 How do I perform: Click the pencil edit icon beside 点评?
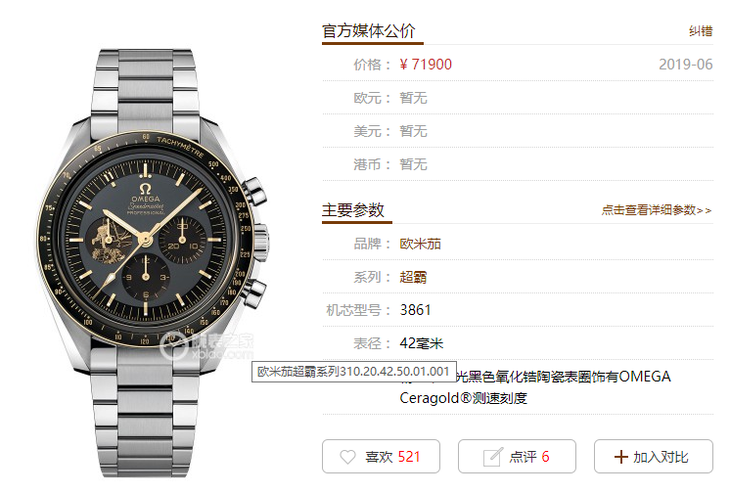tap(493, 457)
